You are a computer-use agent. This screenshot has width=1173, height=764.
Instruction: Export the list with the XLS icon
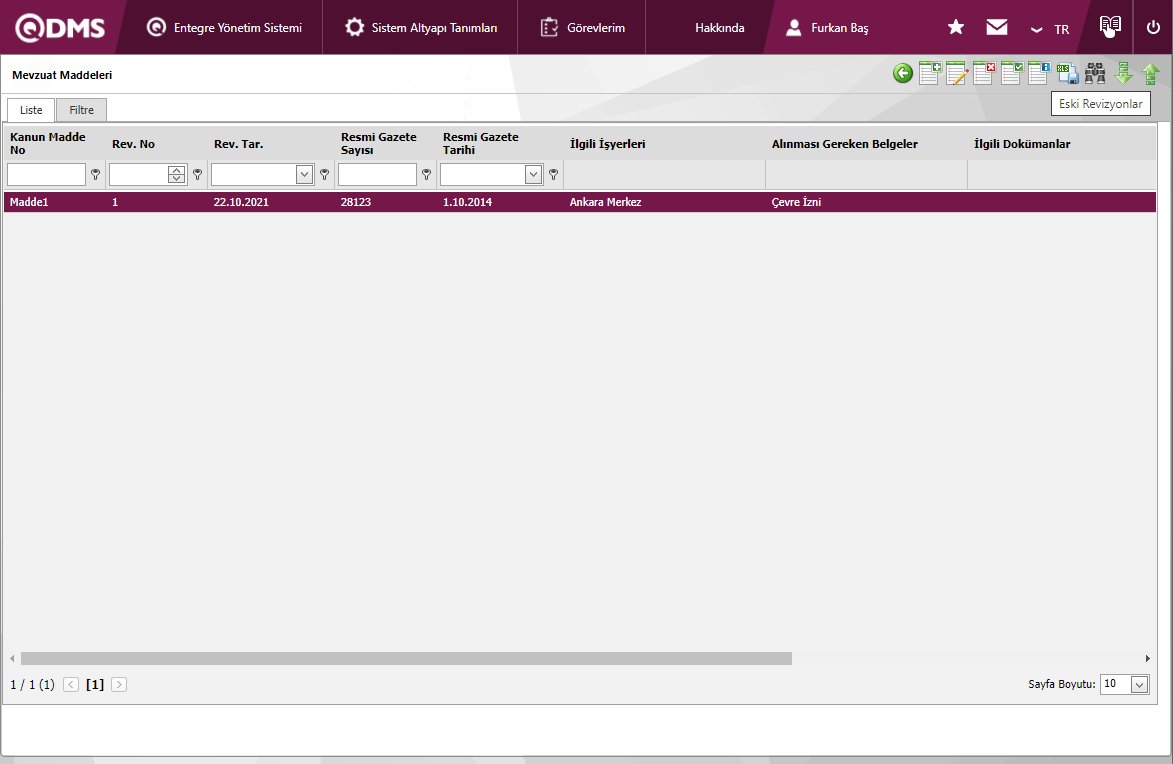tap(1068, 73)
